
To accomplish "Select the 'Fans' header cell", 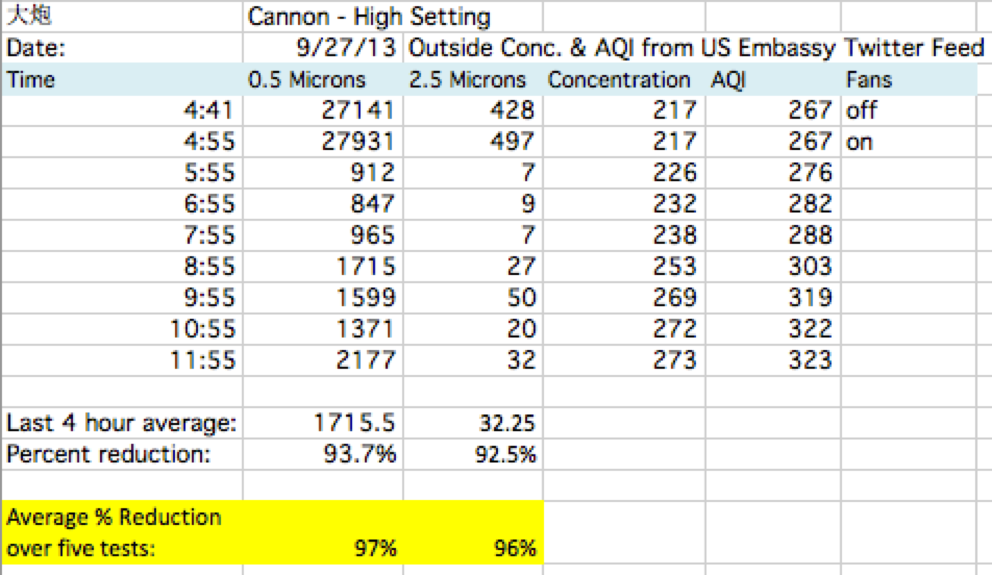I will point(909,80).
